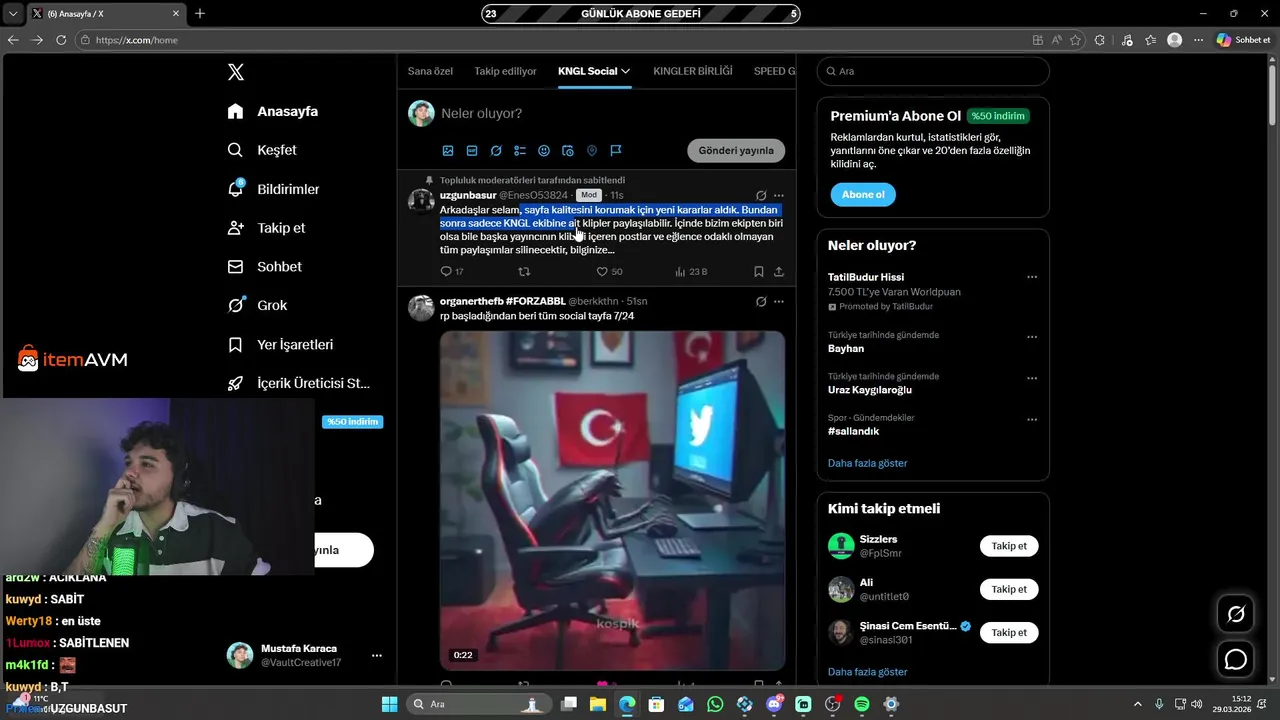The image size is (1280, 720).
Task: Open Anasayfa in the left sidebar
Action: [x=273, y=111]
